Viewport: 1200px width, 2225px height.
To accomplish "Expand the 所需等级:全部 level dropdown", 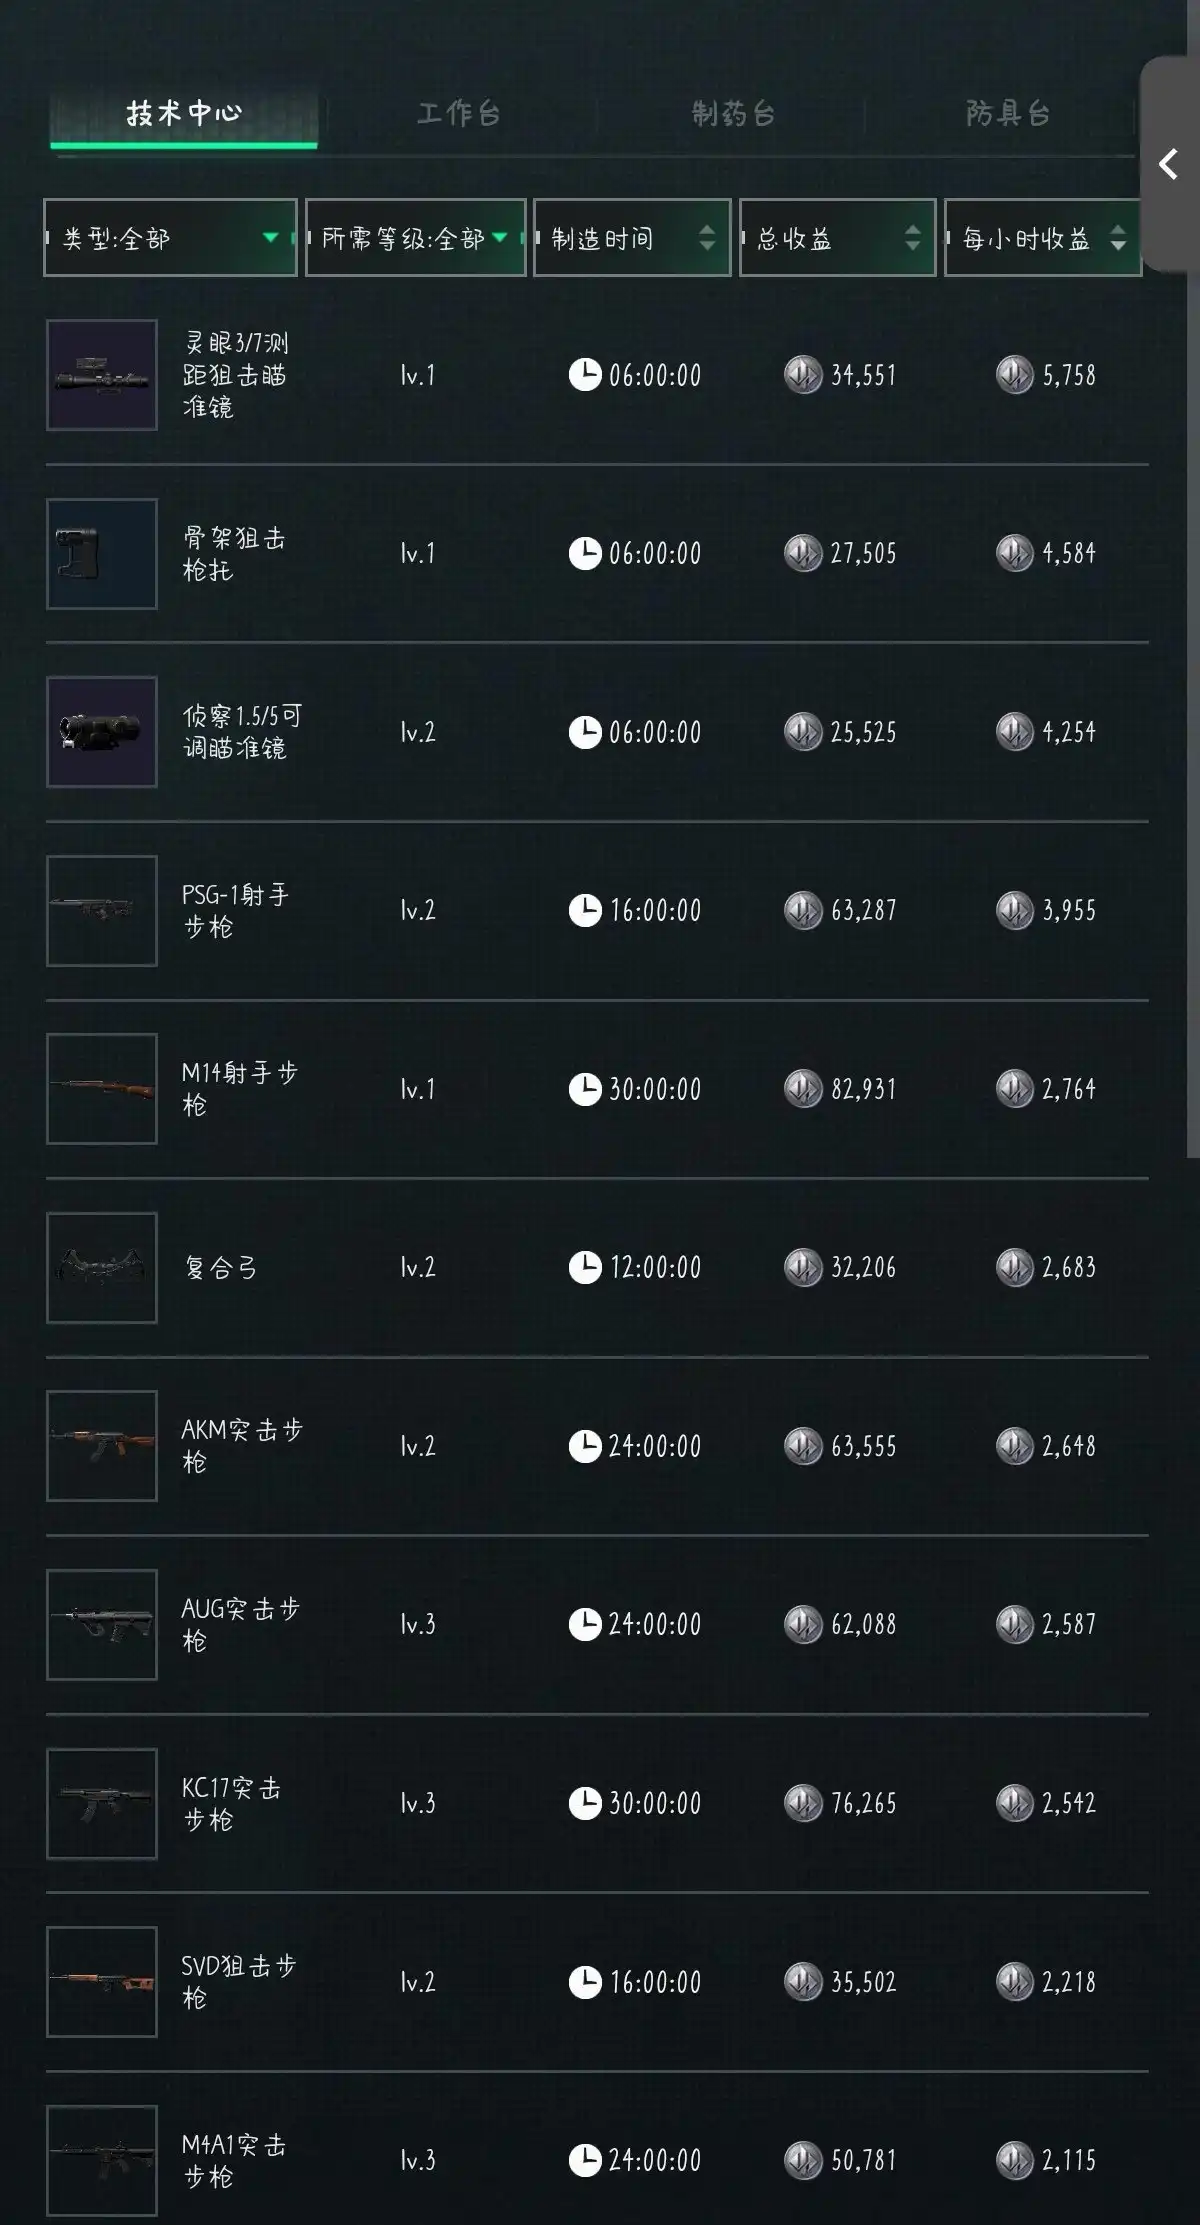I will tap(415, 238).
